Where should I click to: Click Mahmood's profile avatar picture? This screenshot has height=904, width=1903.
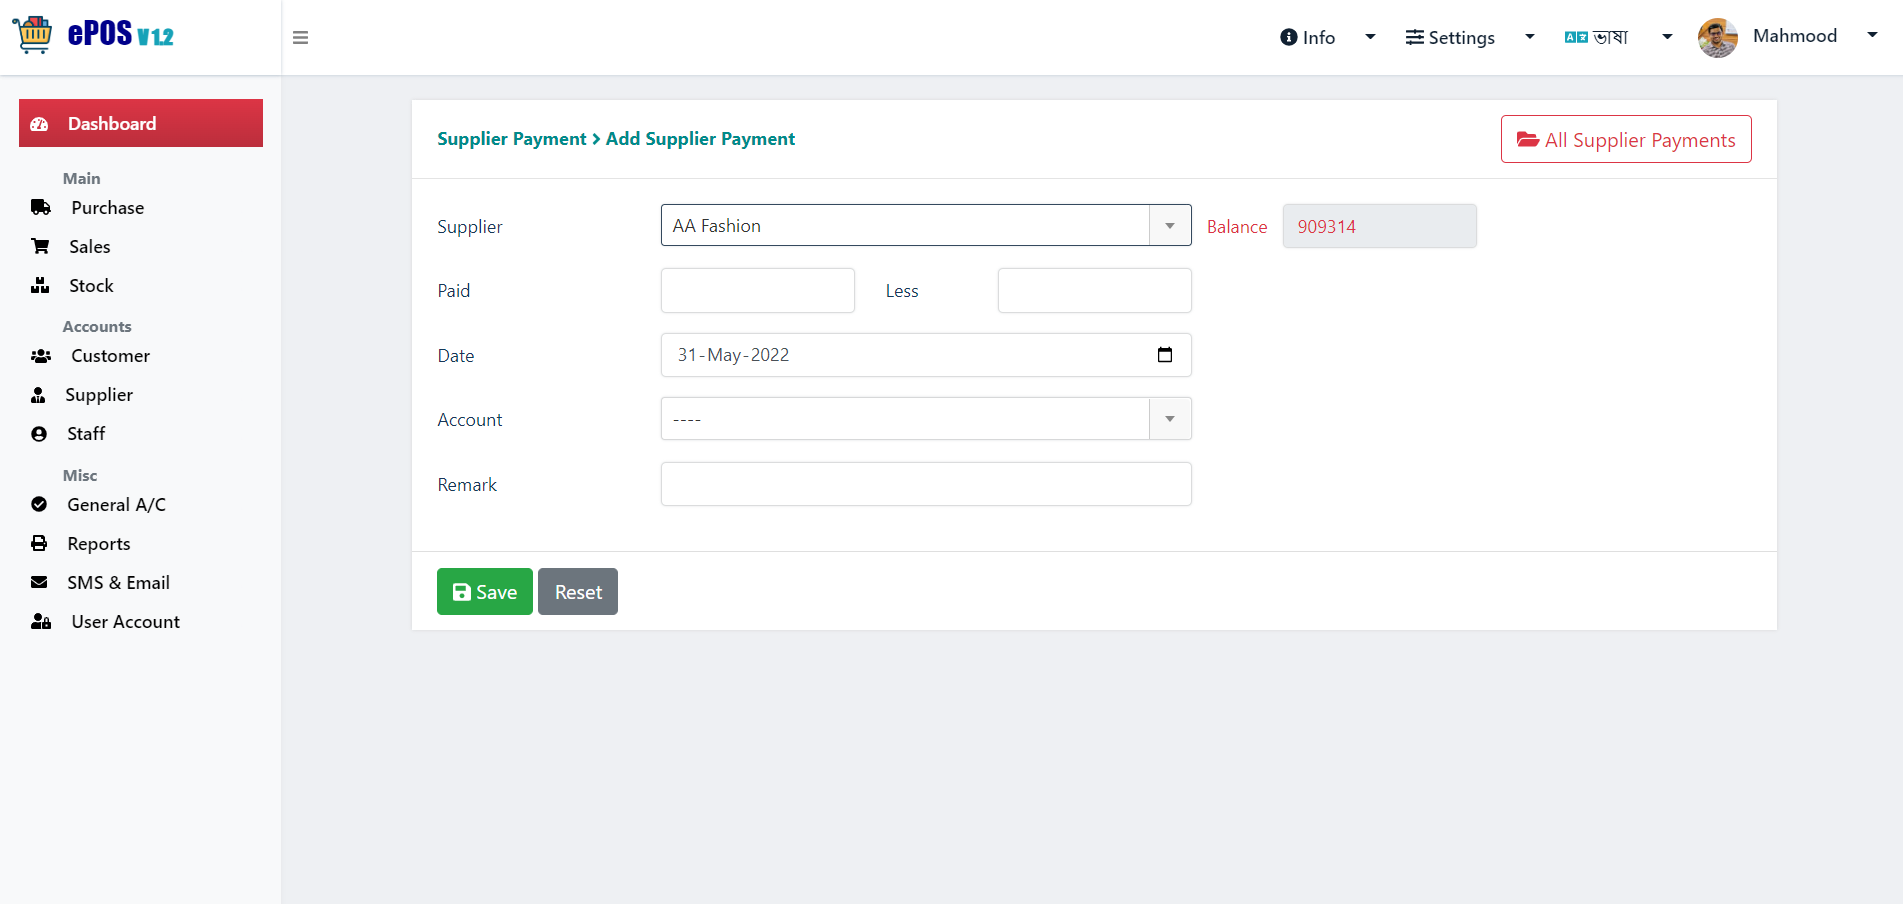(1718, 38)
